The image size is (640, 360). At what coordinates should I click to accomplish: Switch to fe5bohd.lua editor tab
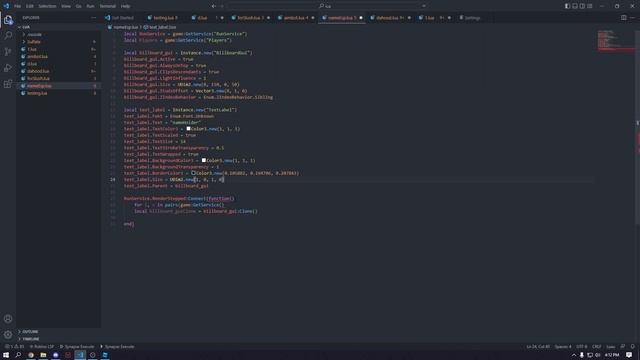[x=250, y=18]
